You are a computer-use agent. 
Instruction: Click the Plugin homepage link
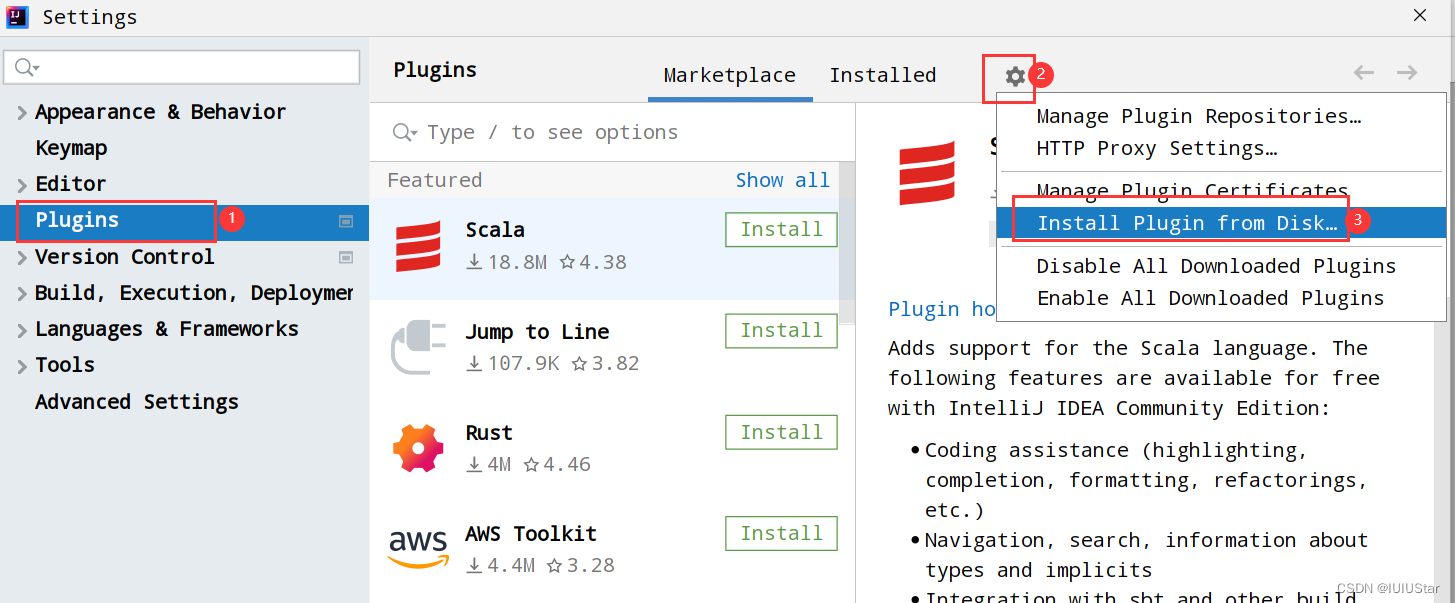tap(941, 309)
